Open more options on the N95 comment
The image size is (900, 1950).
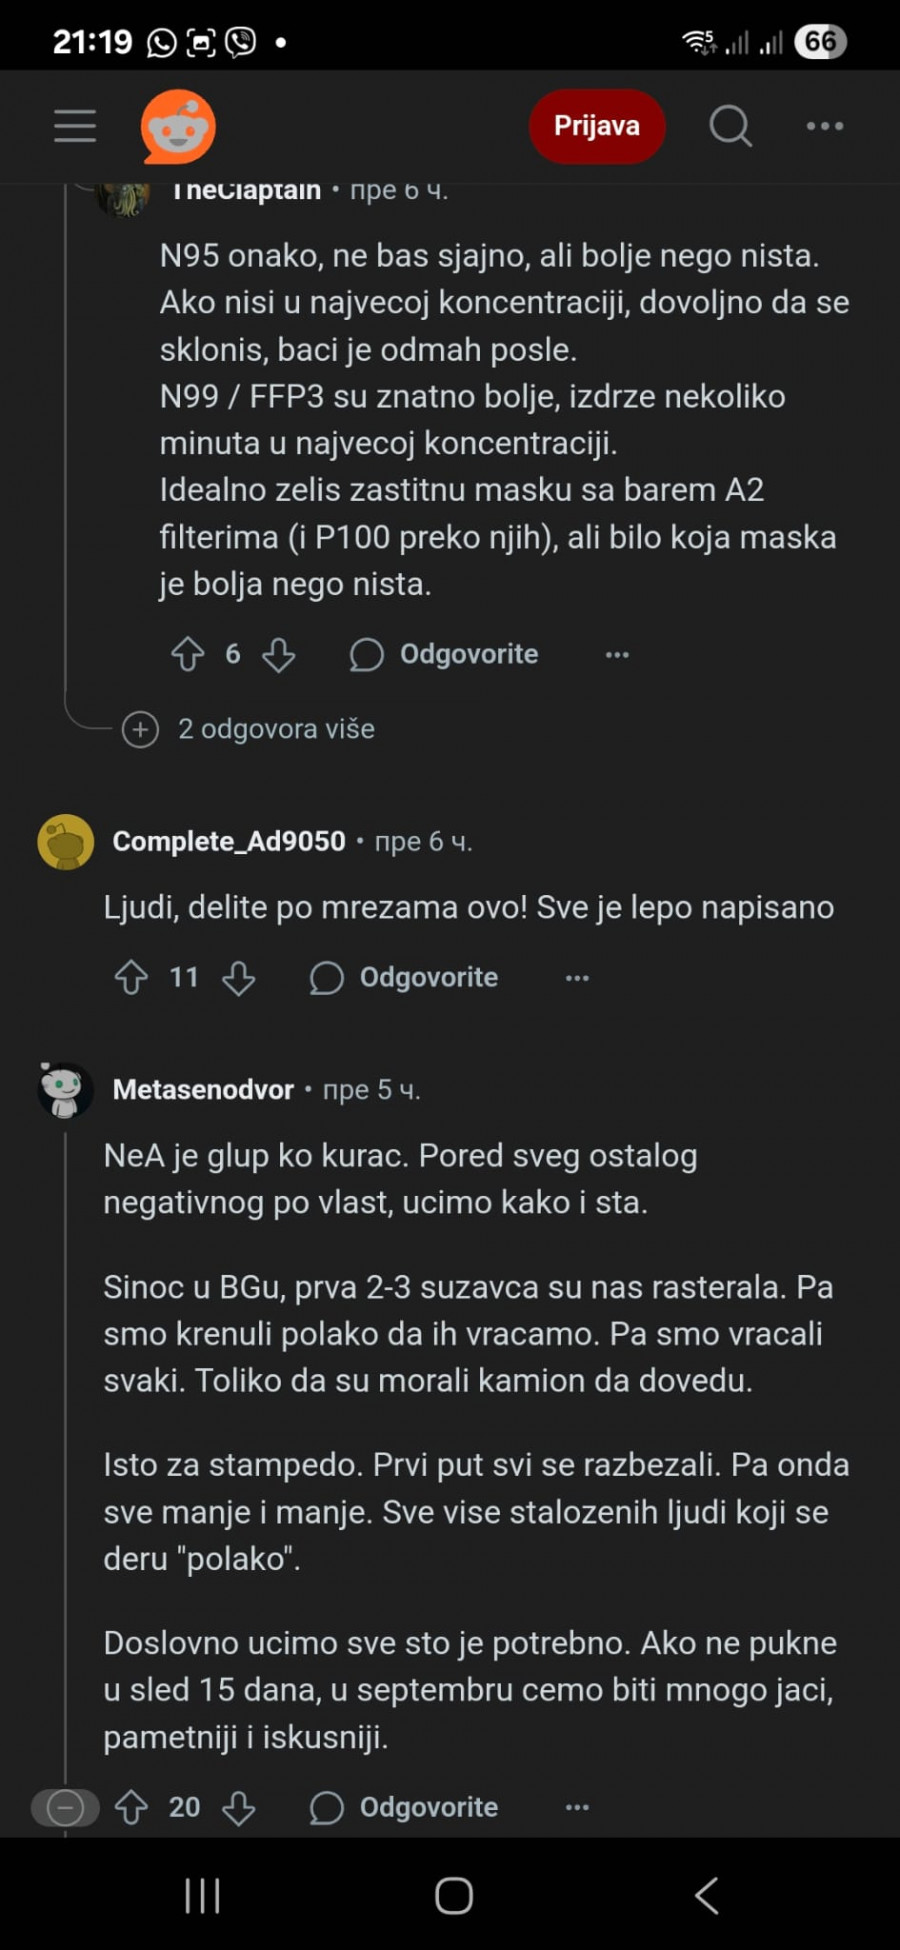coord(617,655)
